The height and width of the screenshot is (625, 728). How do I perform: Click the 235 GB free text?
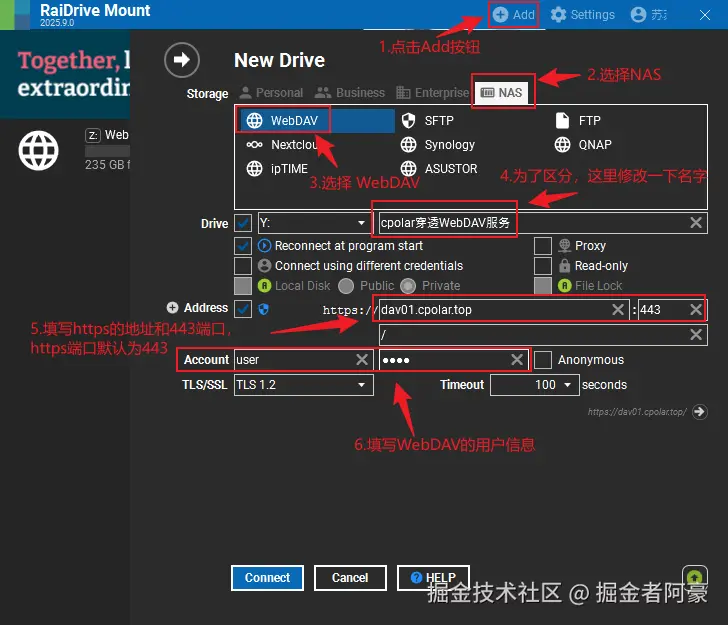coord(107,165)
